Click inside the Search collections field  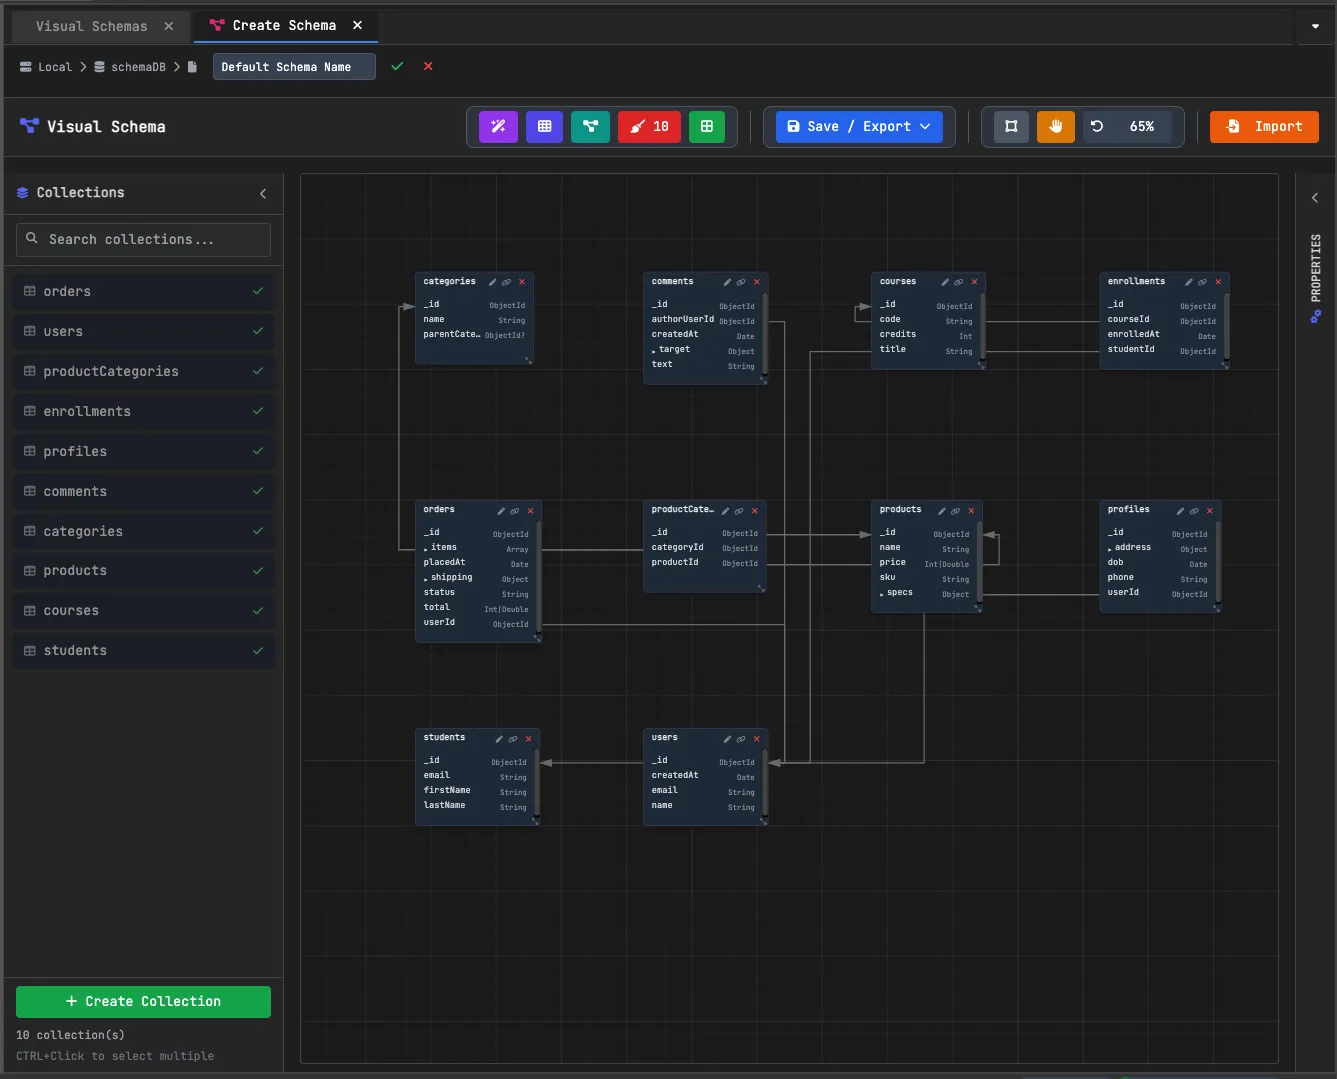pyautogui.click(x=143, y=239)
